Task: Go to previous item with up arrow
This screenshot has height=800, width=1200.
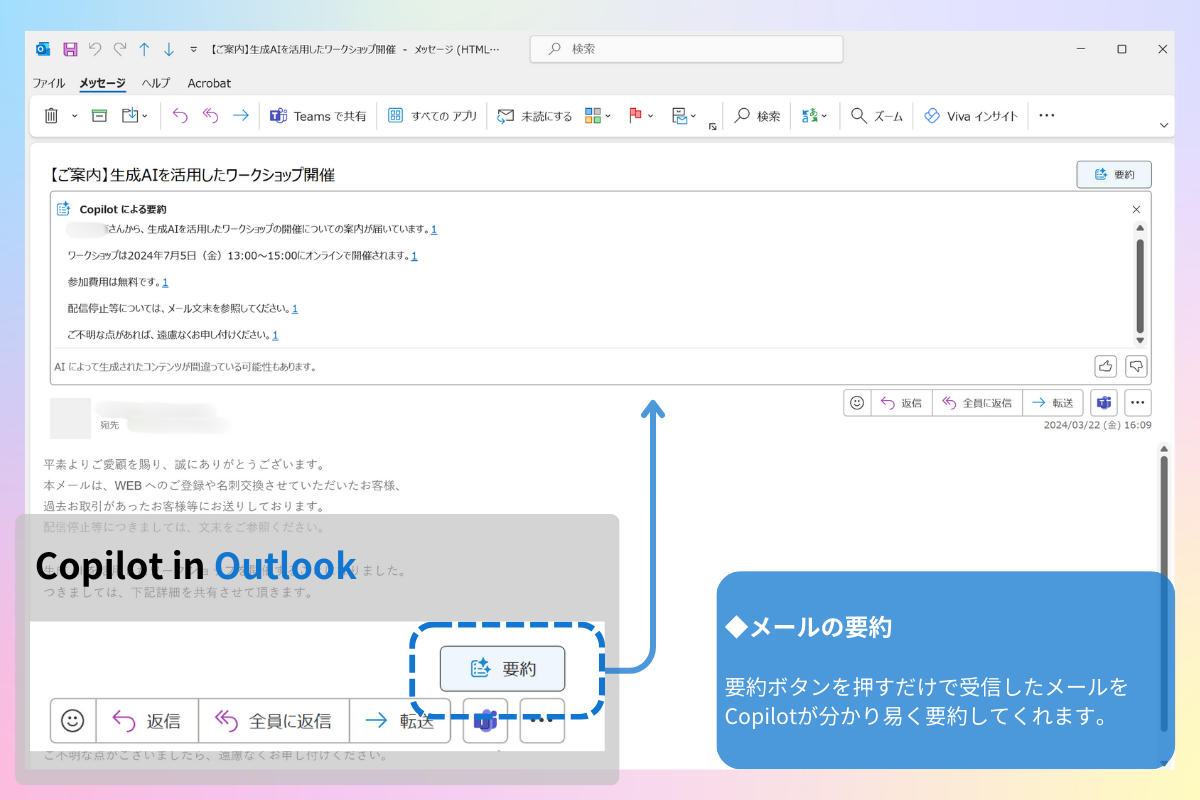Action: click(145, 49)
